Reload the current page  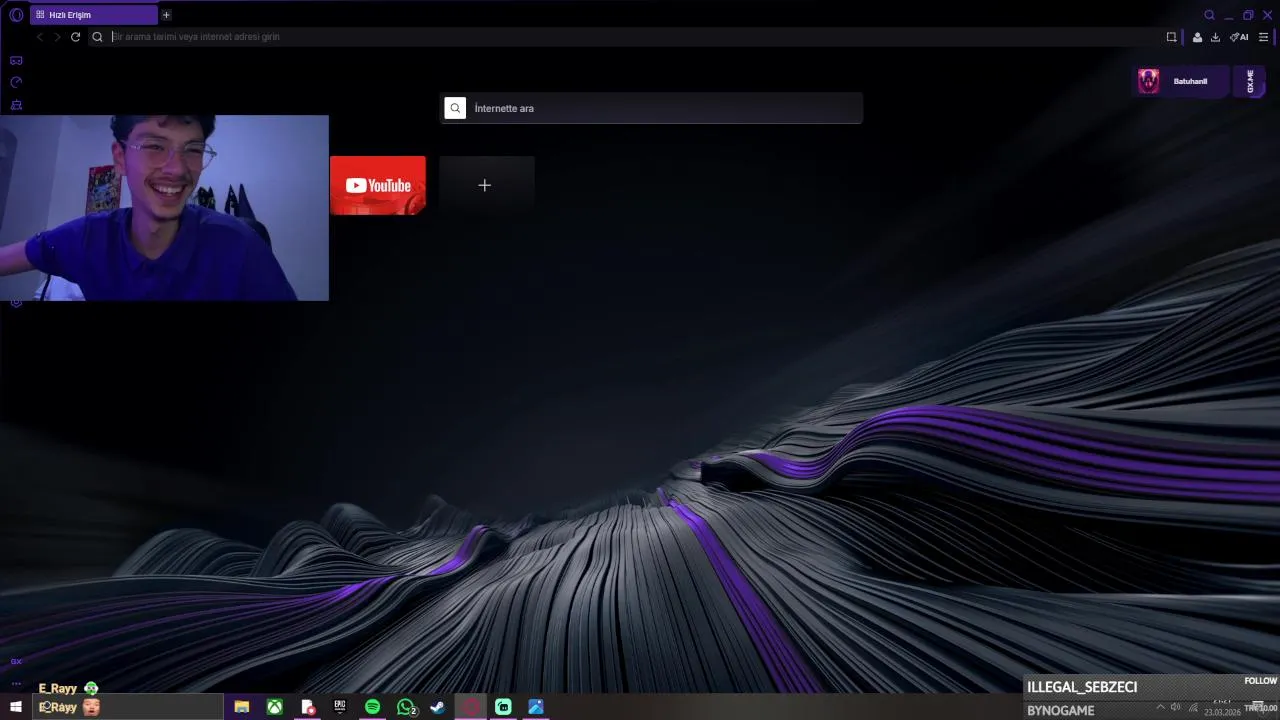(x=75, y=37)
